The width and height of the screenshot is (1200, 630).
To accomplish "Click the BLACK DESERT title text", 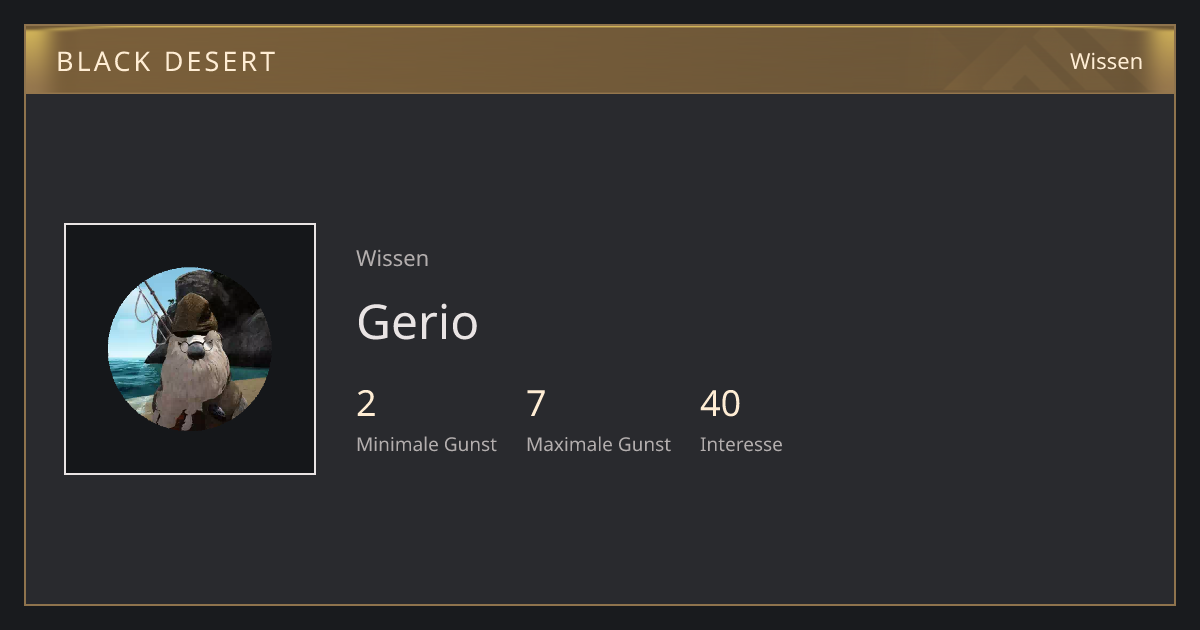I will click(x=166, y=61).
